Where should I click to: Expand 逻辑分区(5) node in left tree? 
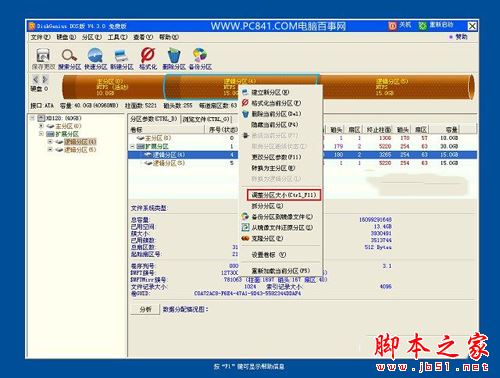click(50, 150)
